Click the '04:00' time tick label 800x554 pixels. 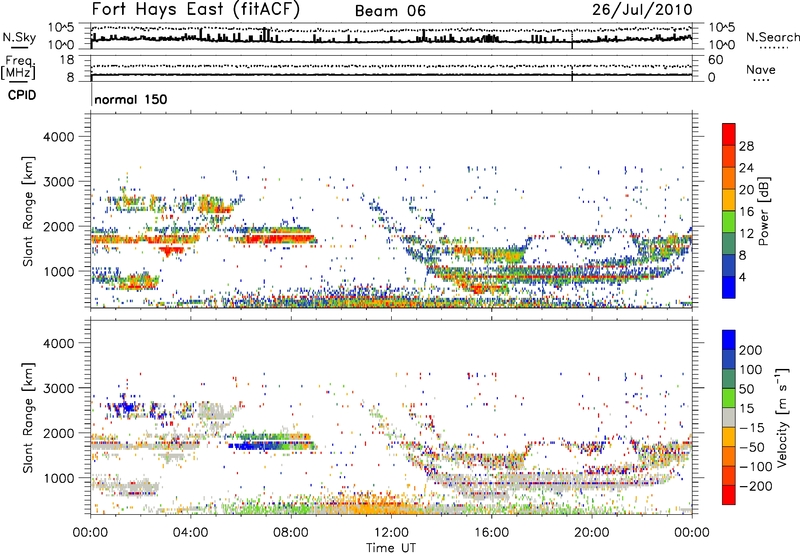point(191,532)
